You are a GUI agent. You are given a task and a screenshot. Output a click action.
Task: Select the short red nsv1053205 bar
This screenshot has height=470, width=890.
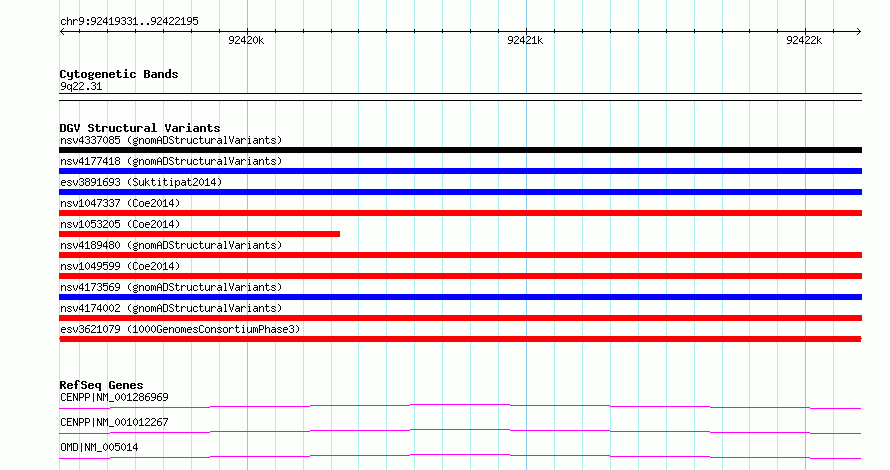[x=199, y=234]
